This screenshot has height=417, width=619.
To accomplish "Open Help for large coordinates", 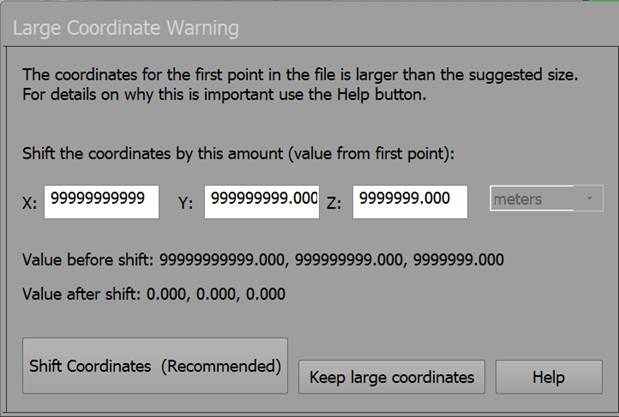I will [548, 377].
